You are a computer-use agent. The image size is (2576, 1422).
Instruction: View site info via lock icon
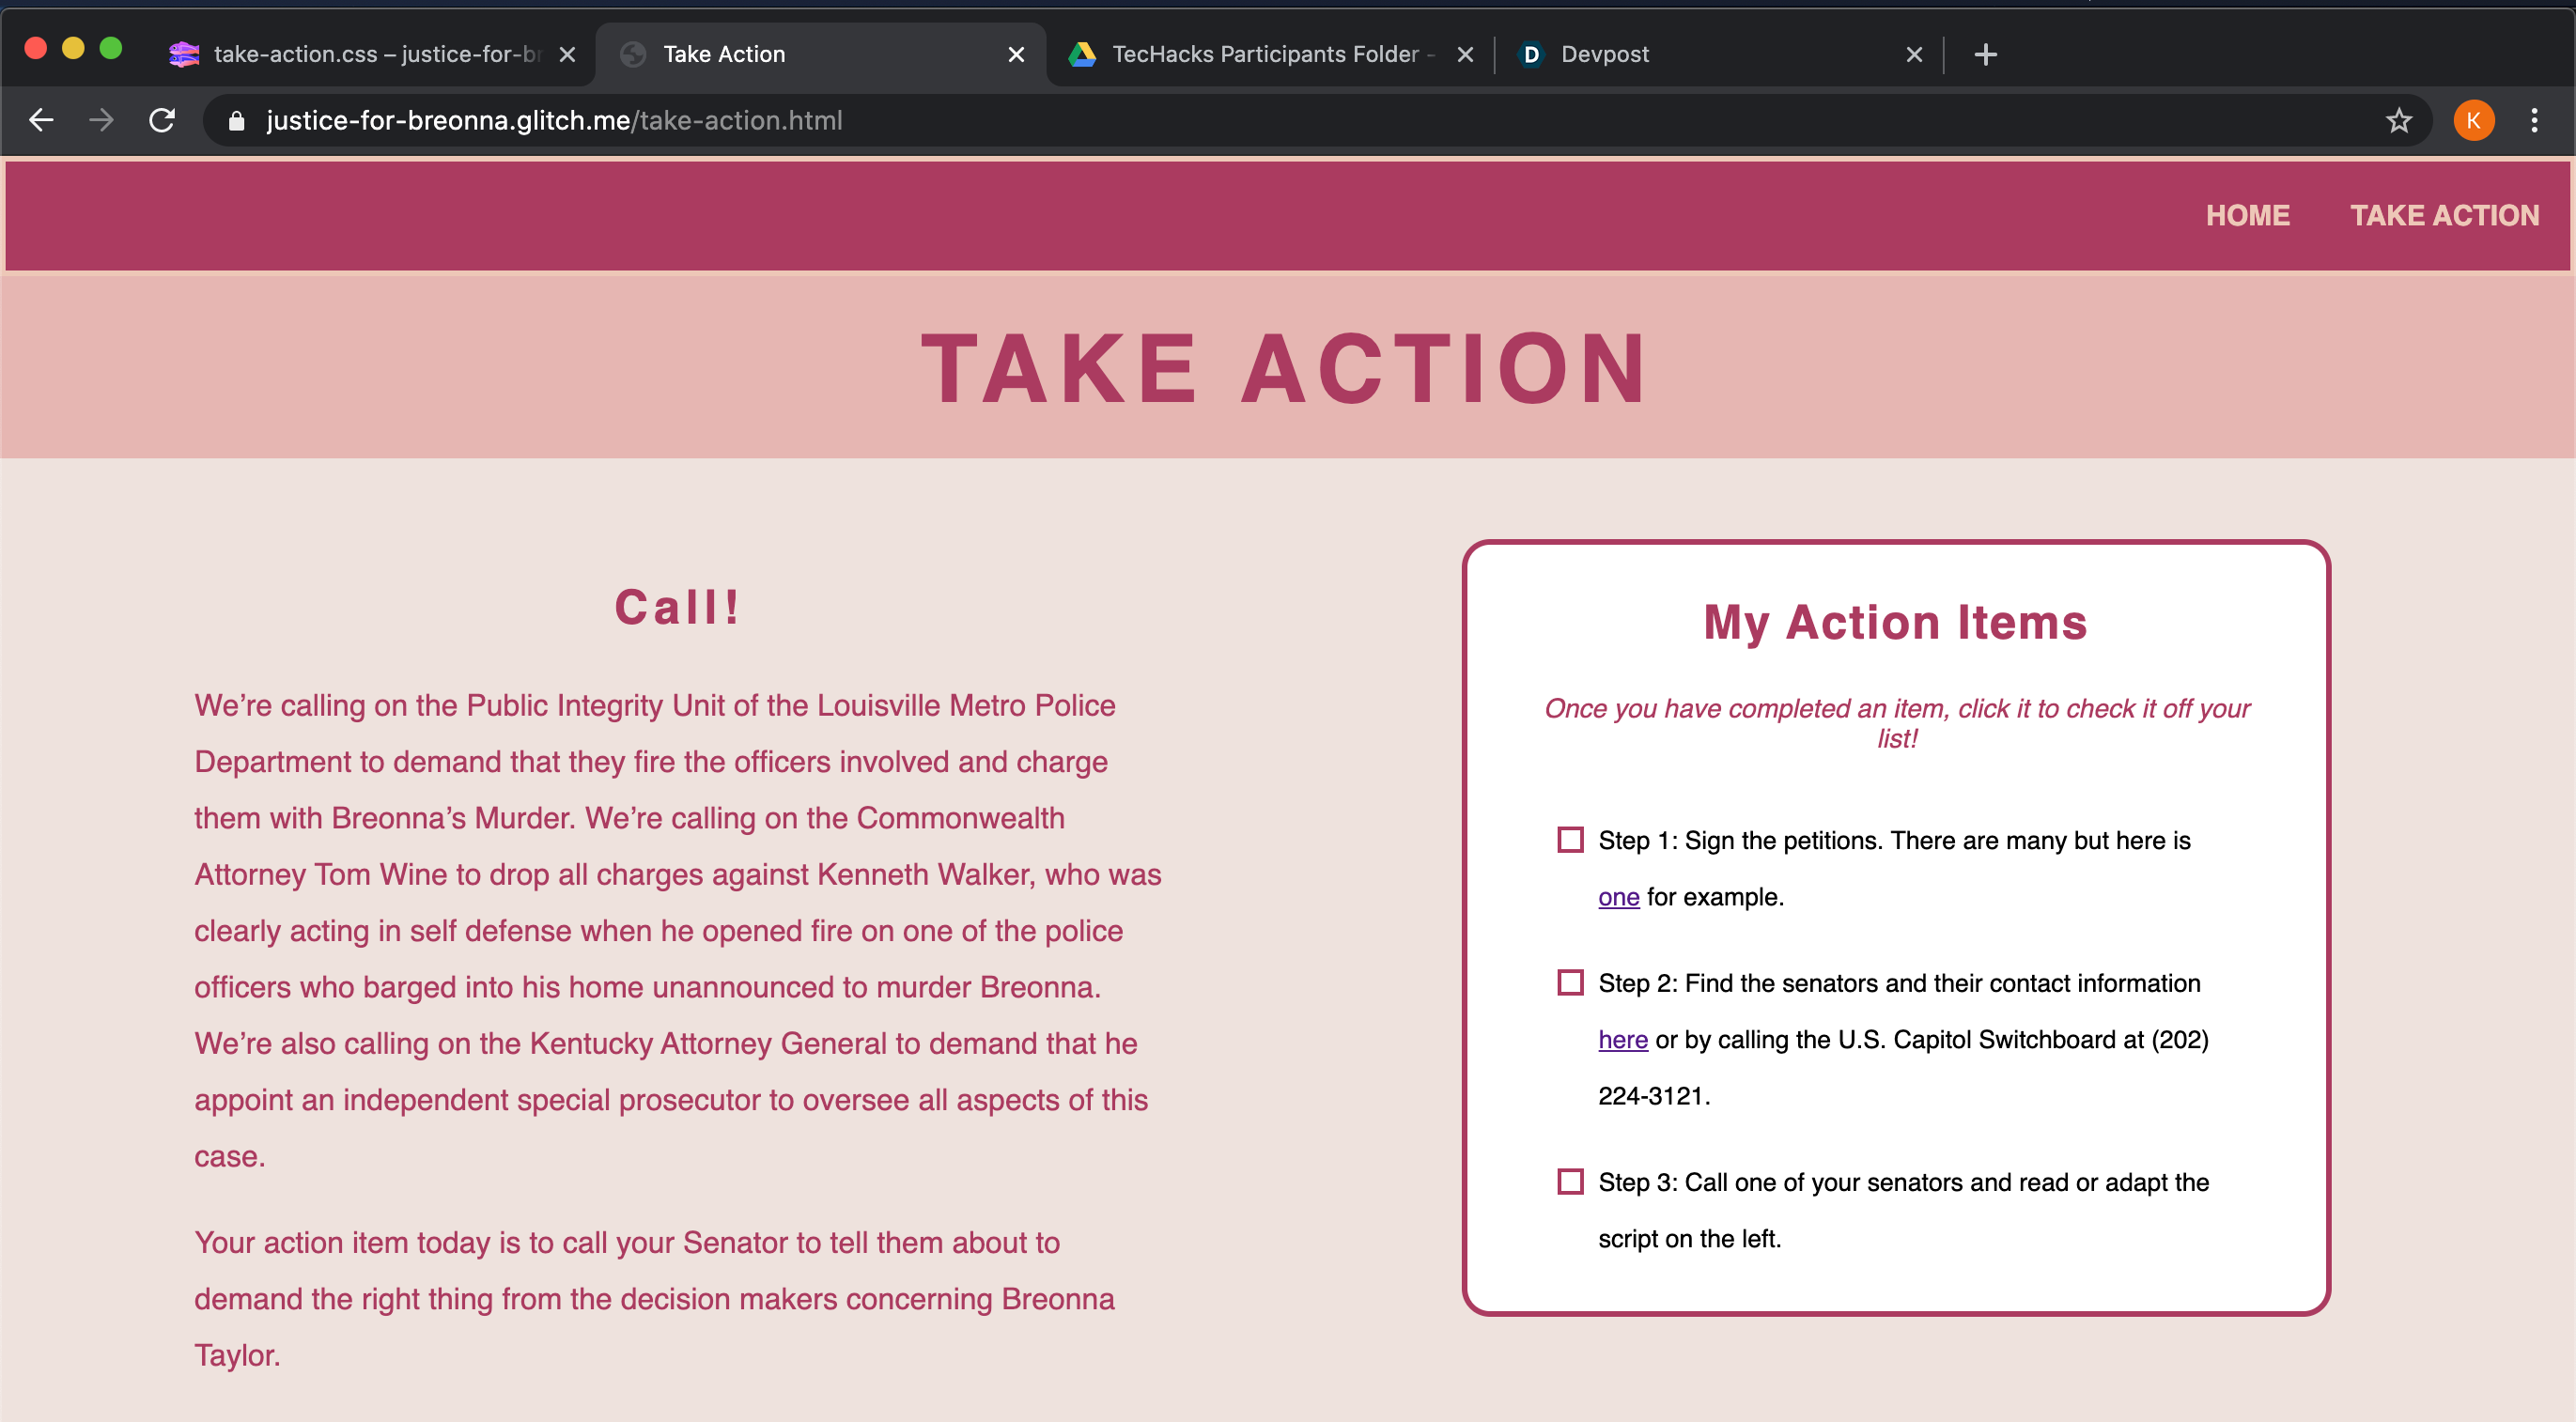pos(237,121)
